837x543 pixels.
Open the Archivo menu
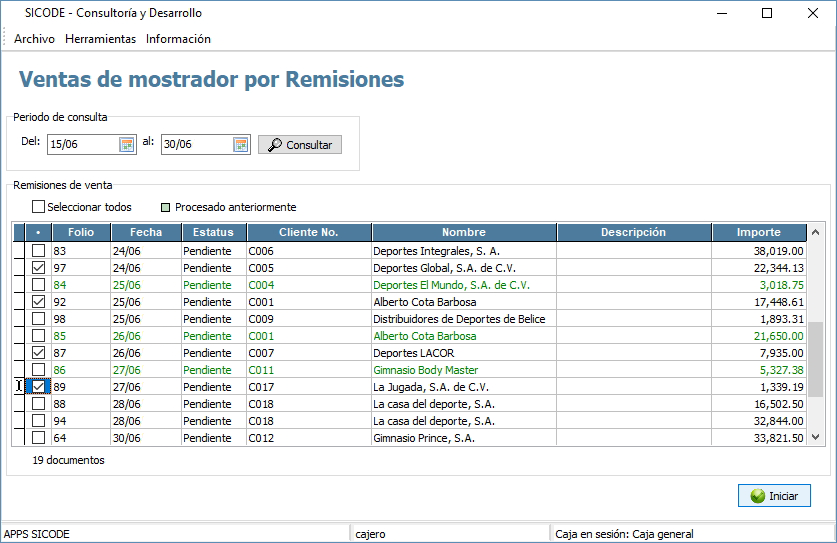pyautogui.click(x=34, y=39)
